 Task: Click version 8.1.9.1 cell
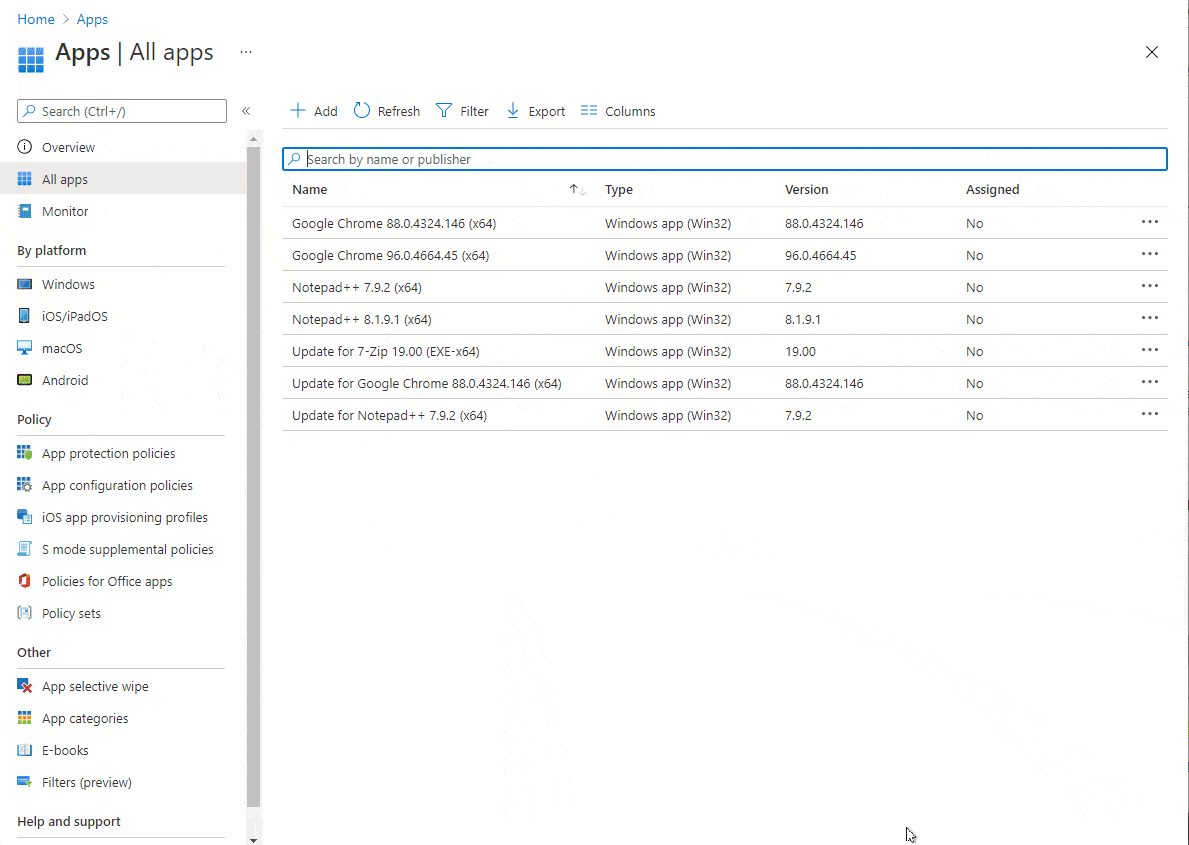point(802,319)
